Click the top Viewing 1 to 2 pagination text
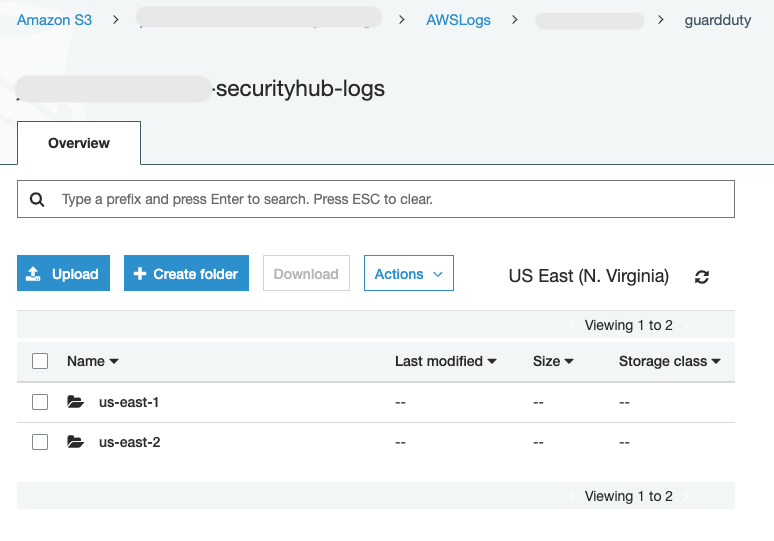 point(628,325)
